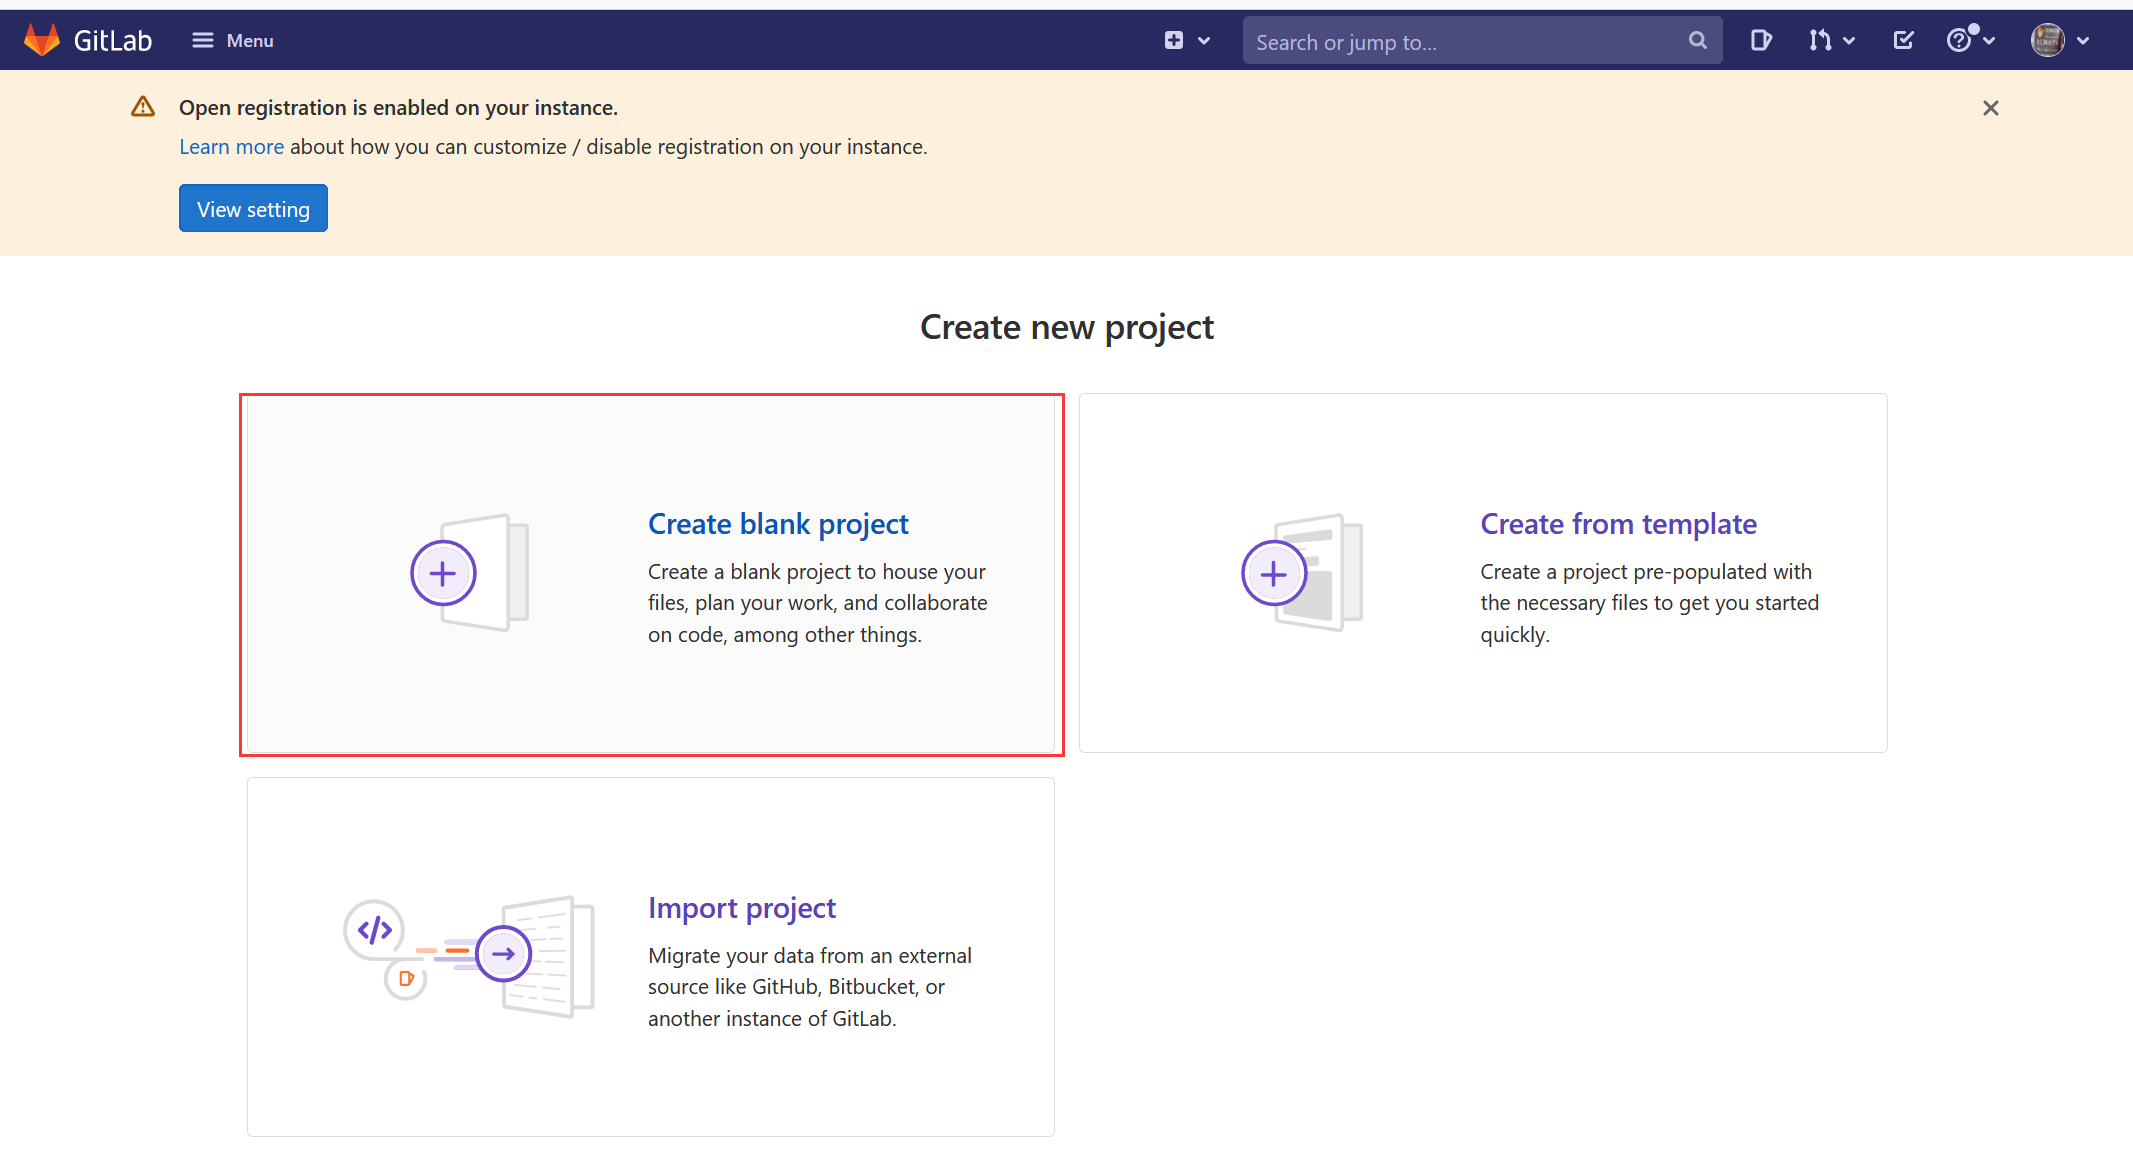The image size is (2133, 1157).
Task: Click the search magnifier icon
Action: (x=1697, y=40)
